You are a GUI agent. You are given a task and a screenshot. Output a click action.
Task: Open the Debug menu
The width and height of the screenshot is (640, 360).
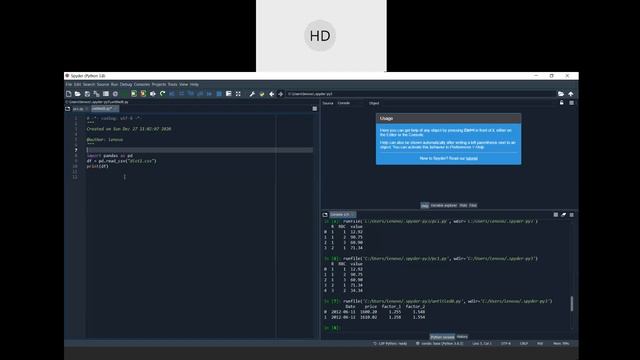(126, 84)
